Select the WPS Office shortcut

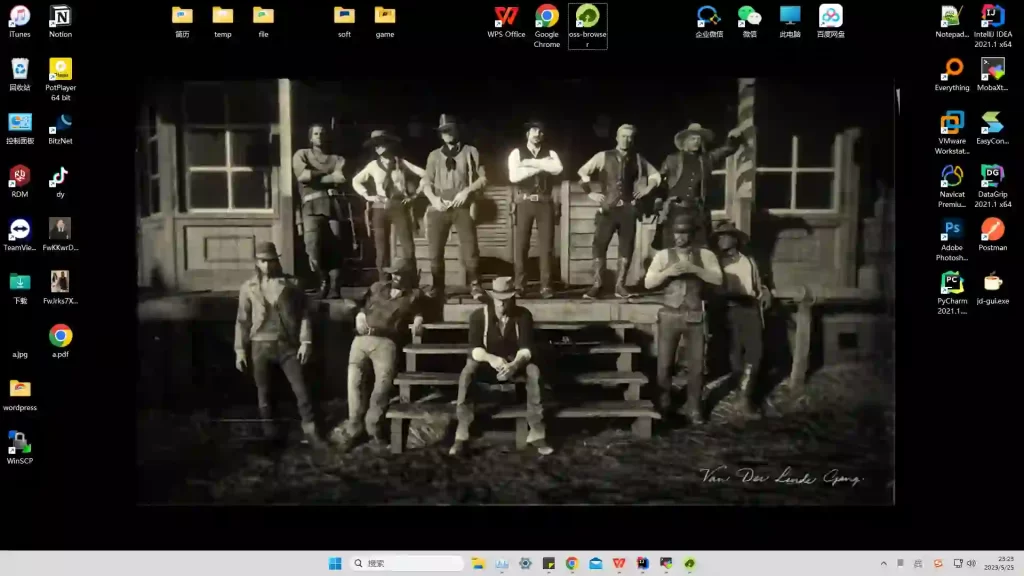point(506,22)
